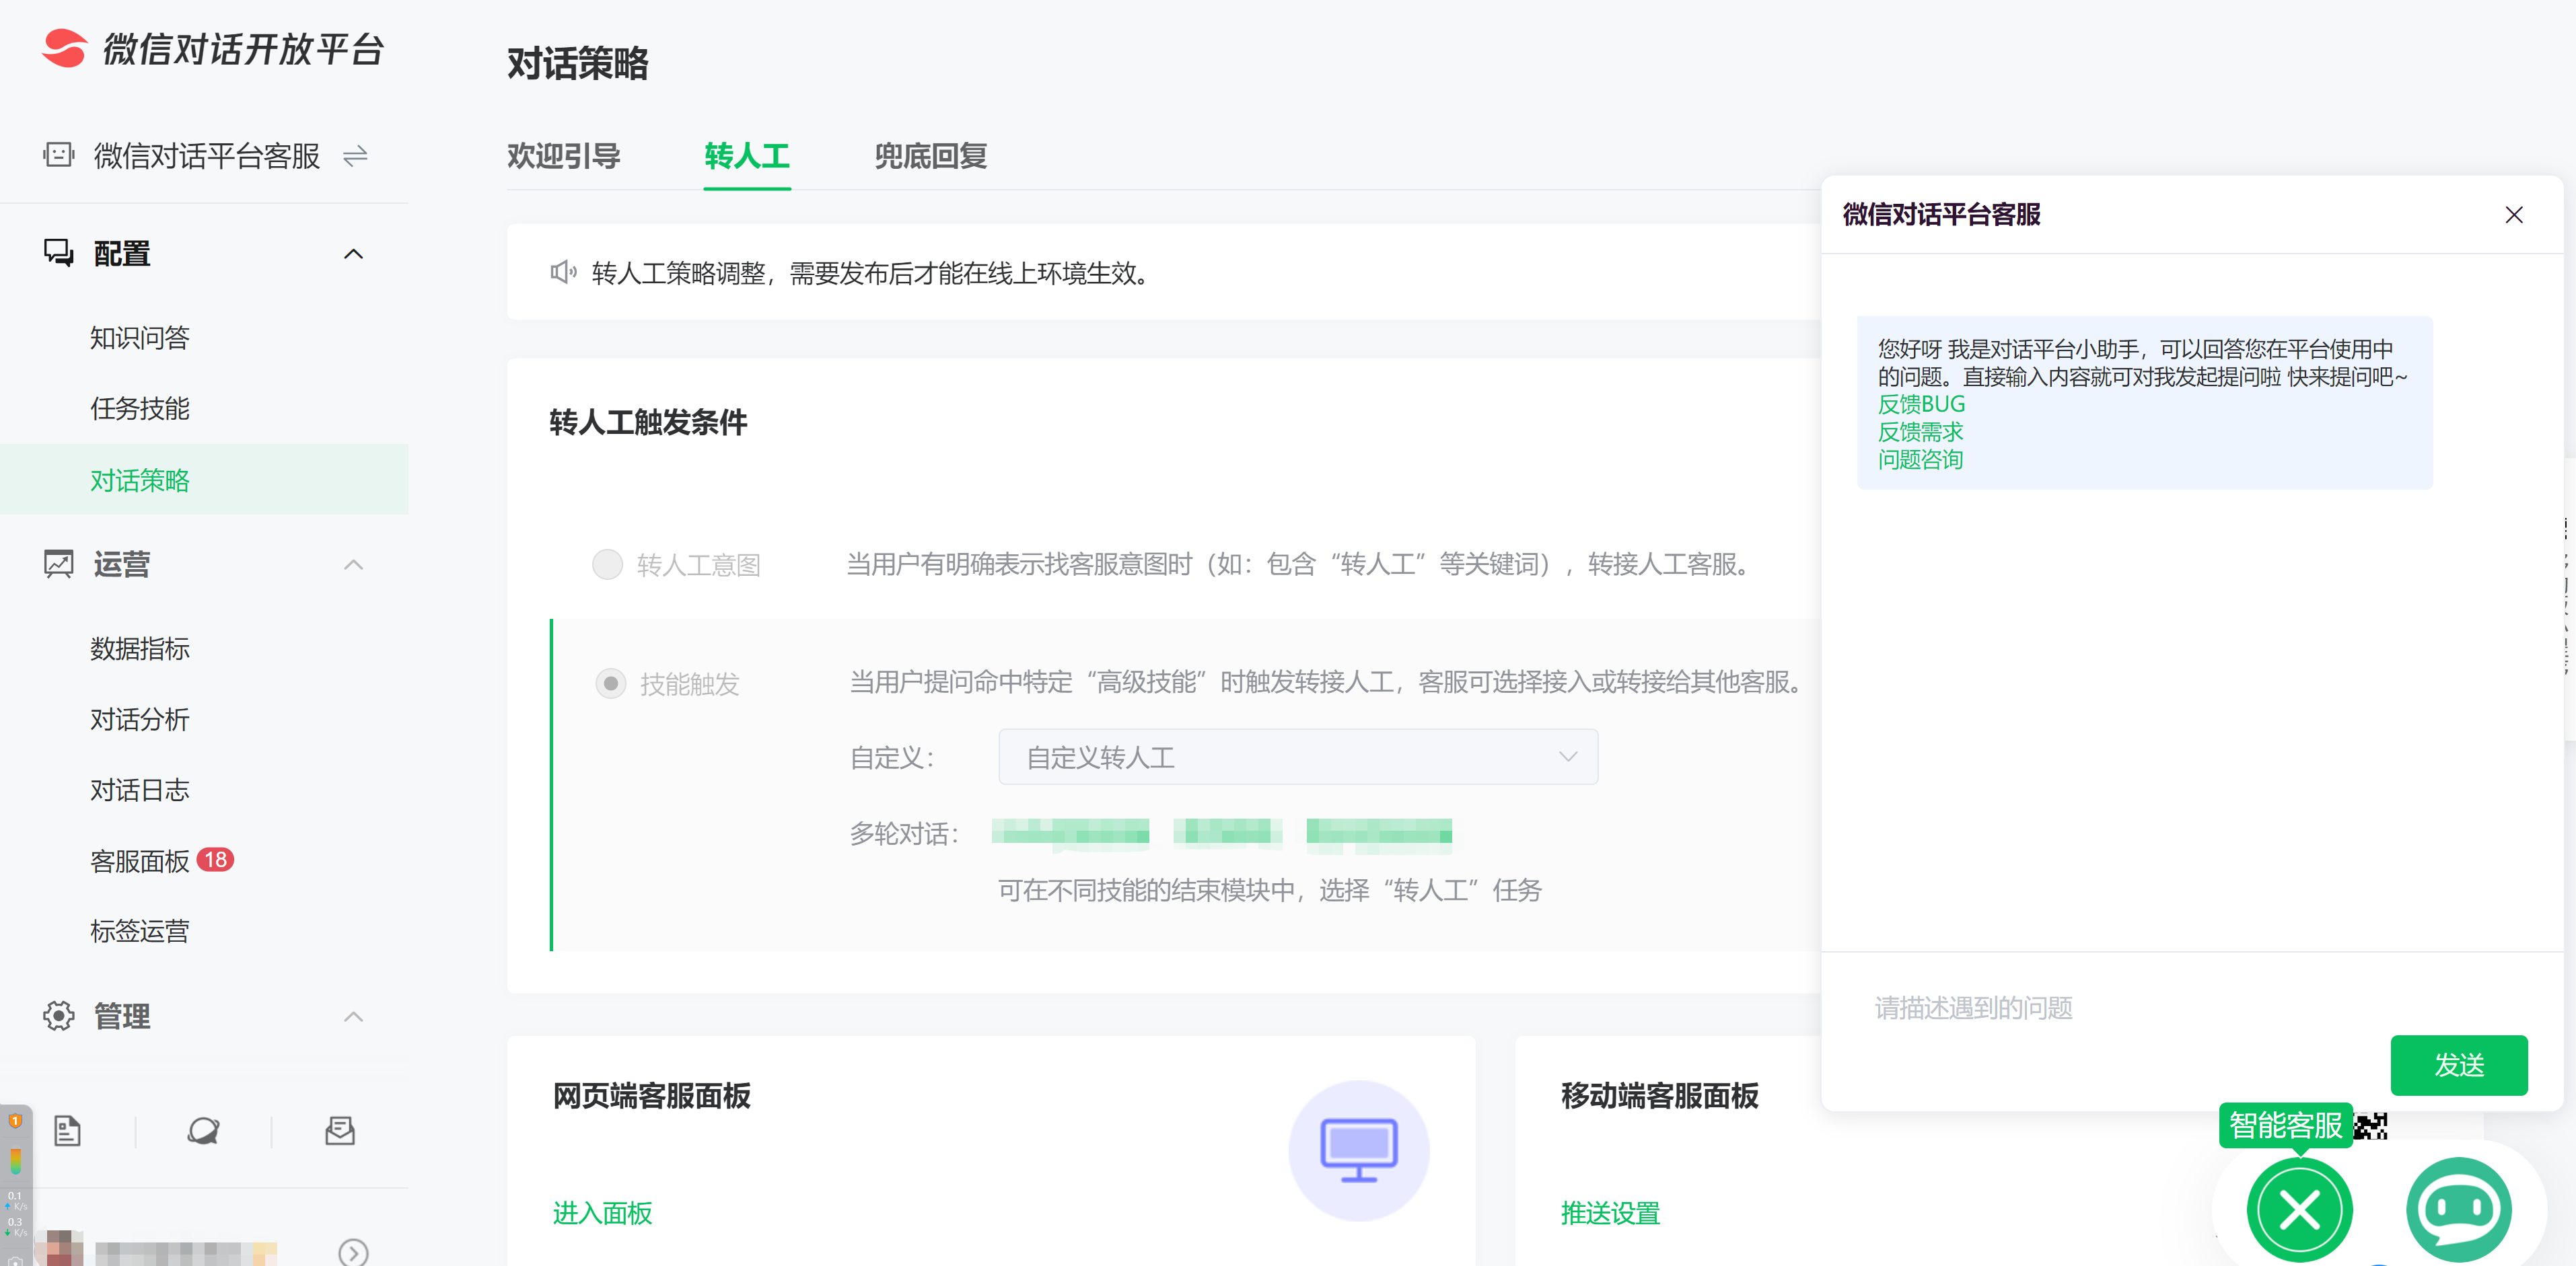Click the switch-bot arrows icon beside 微信对话平台客服
This screenshot has width=2576, height=1266.
355,156
